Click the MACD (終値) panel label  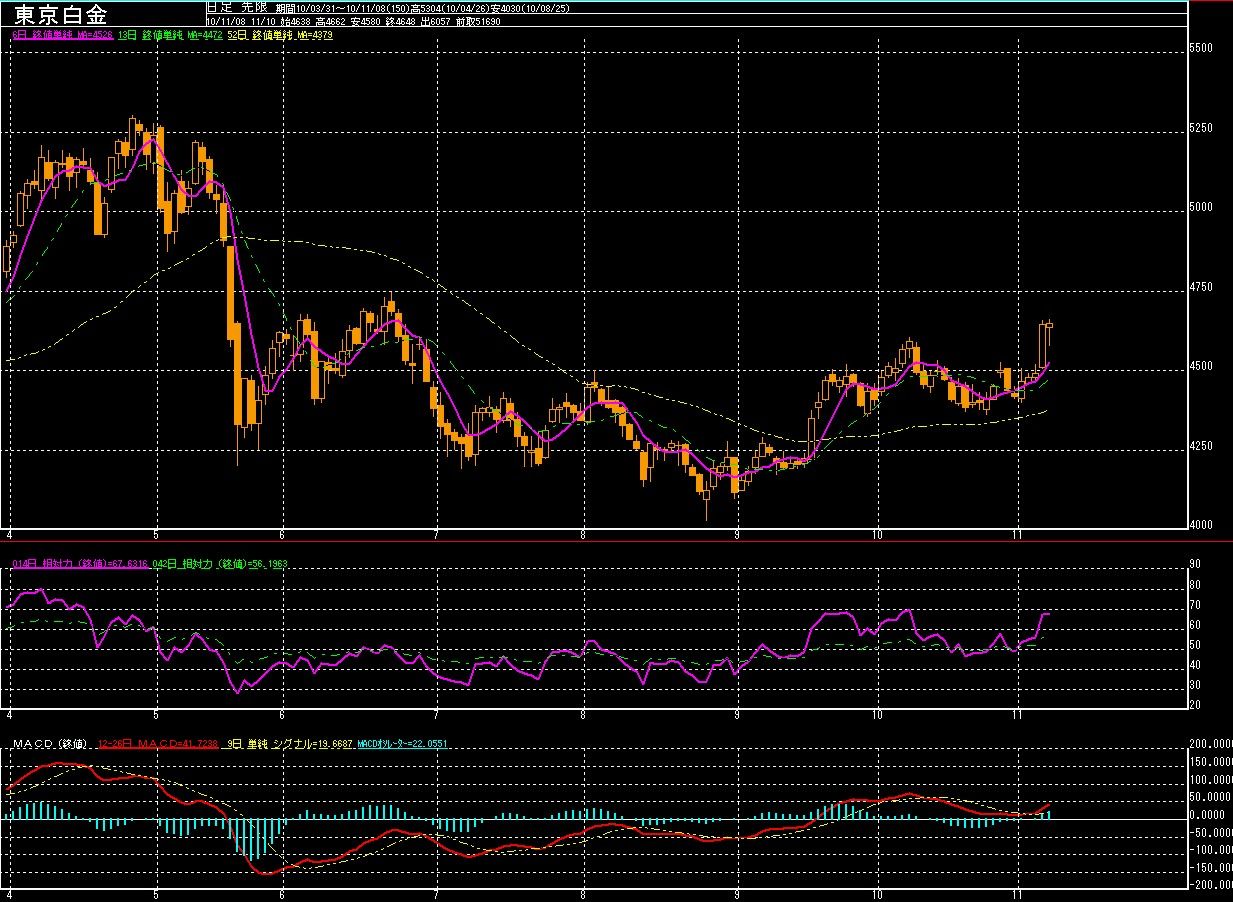[x=49, y=745]
